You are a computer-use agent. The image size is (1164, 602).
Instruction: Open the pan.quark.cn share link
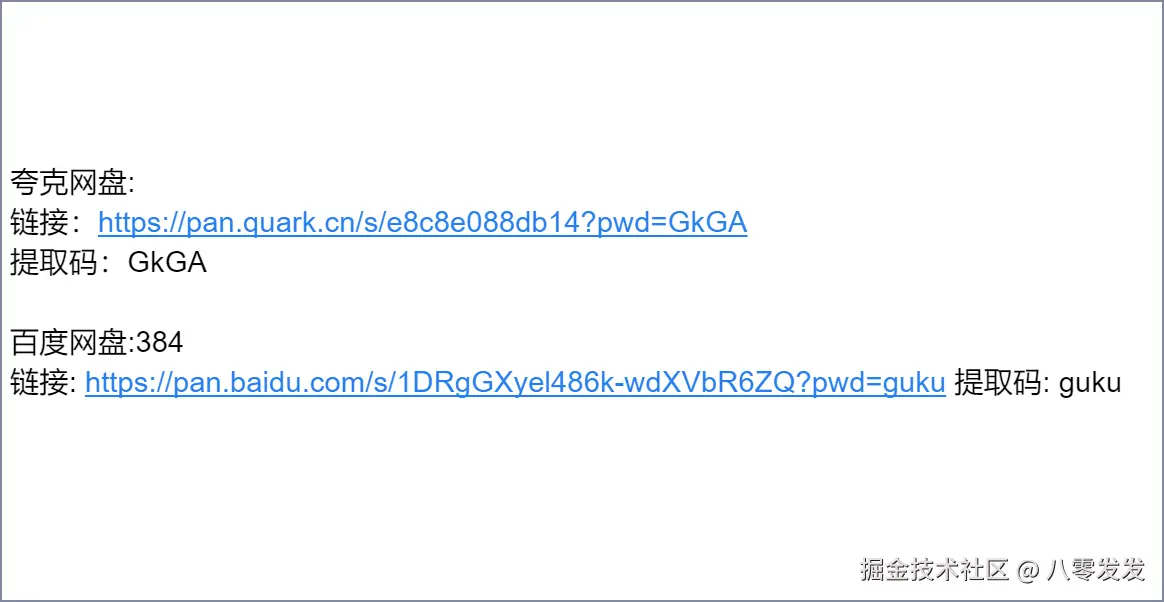pos(422,222)
